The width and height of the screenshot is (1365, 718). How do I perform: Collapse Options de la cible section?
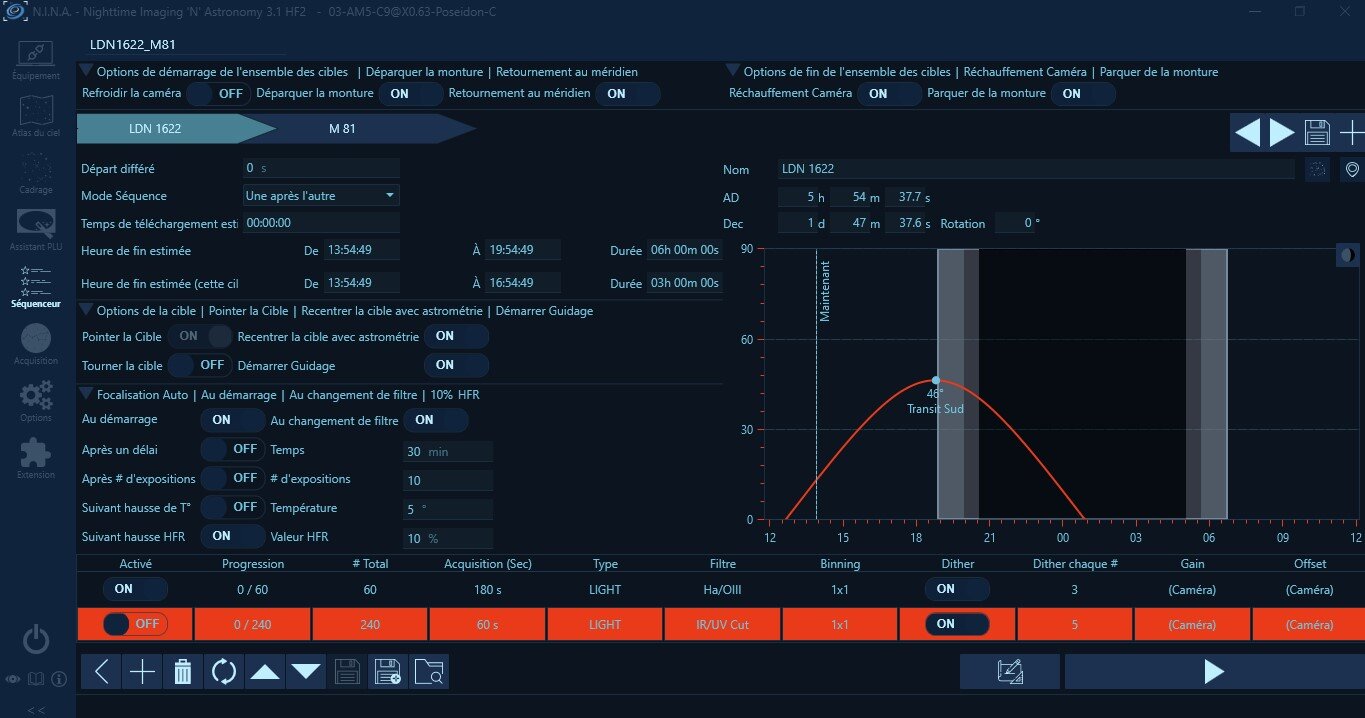87,311
